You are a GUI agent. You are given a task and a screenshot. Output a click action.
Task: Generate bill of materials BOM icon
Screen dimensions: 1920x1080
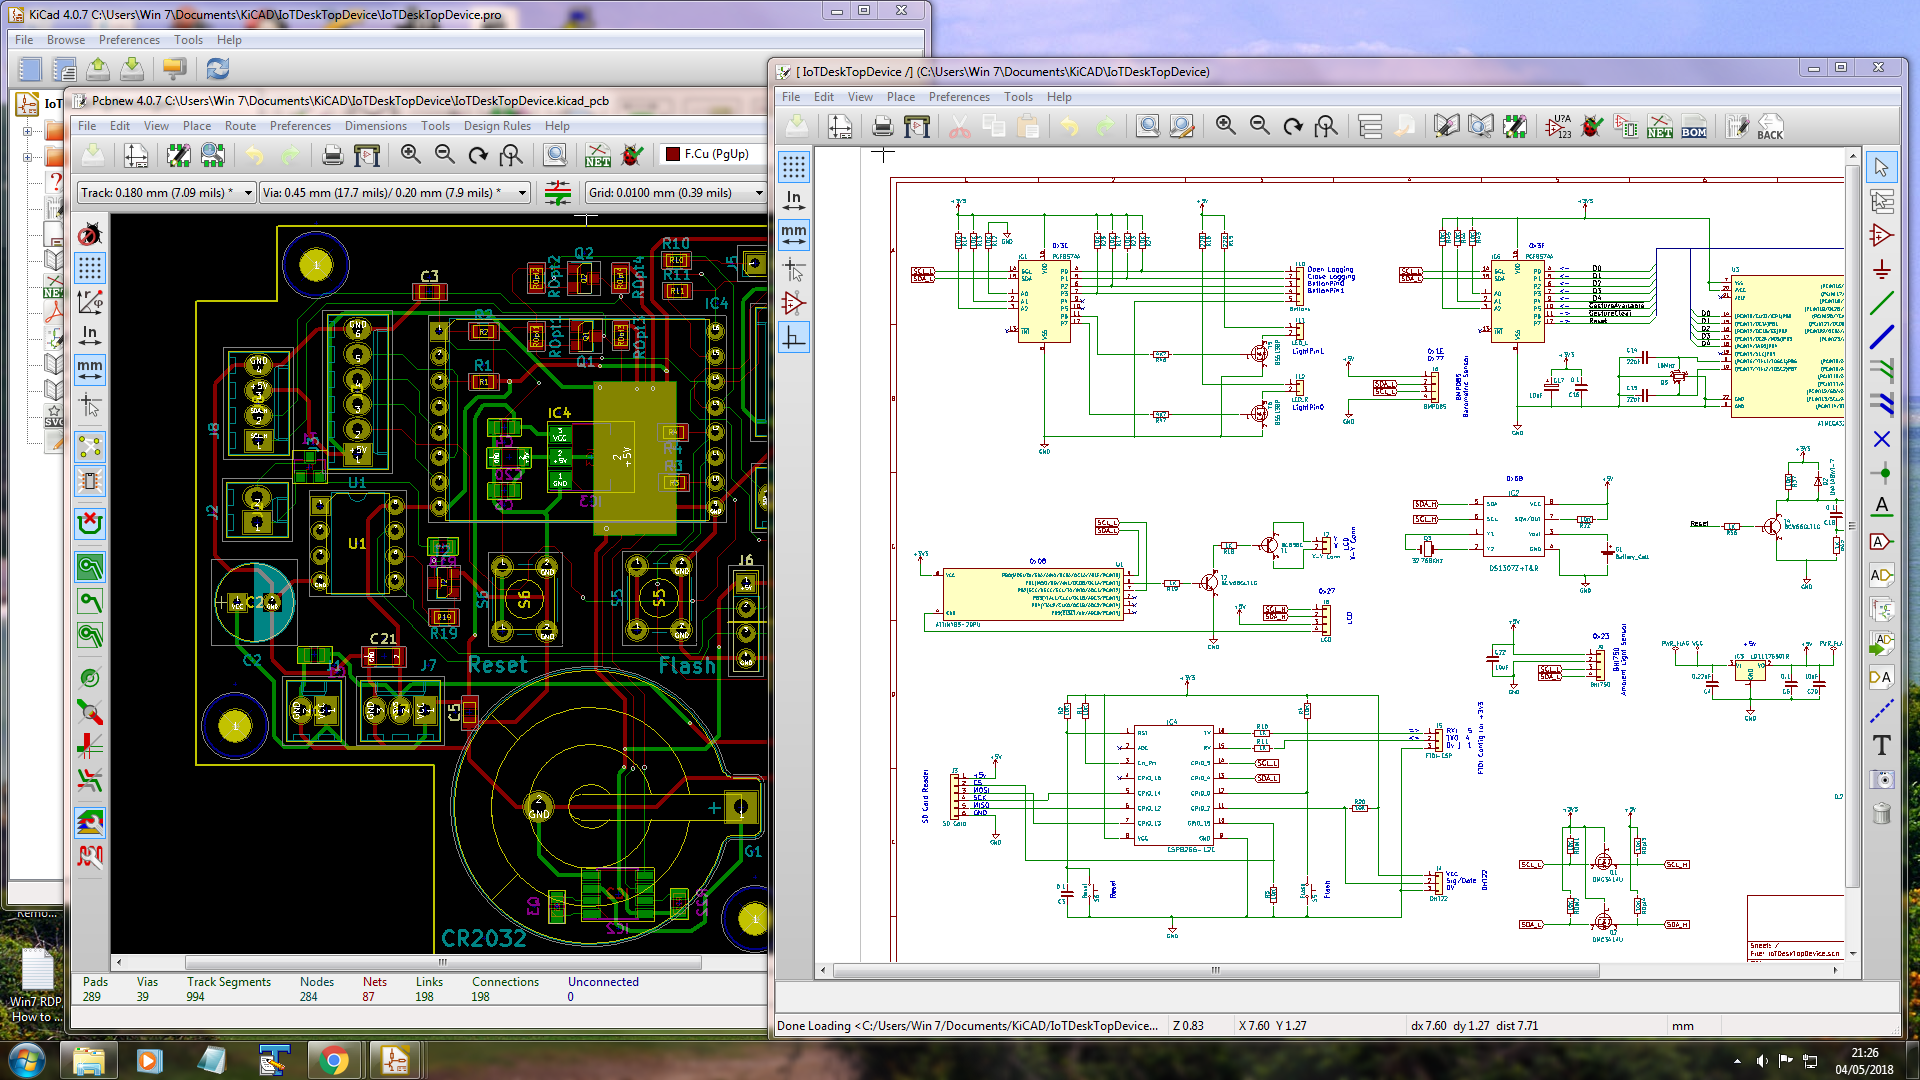[x=1694, y=126]
